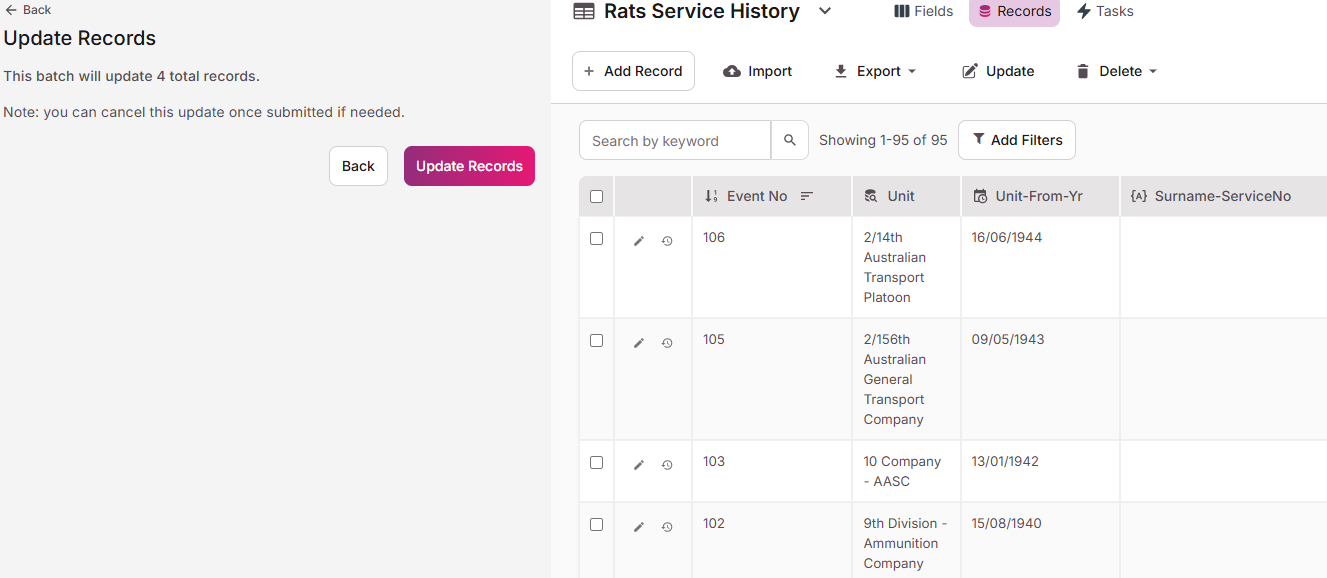Image resolution: width=1327 pixels, height=578 pixels.
Task: Open the Tasks tab
Action: [x=1105, y=11]
